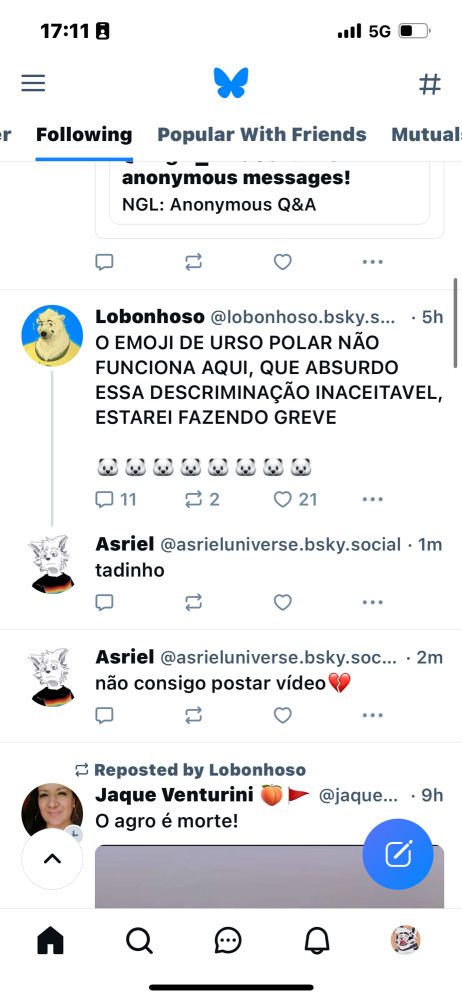Open more options on Asriel's 'tadinho' post

372,602
